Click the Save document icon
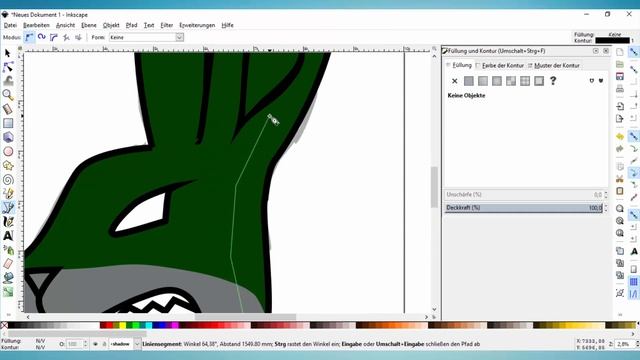Viewport: 640px width, 360px height. coord(620,76)
